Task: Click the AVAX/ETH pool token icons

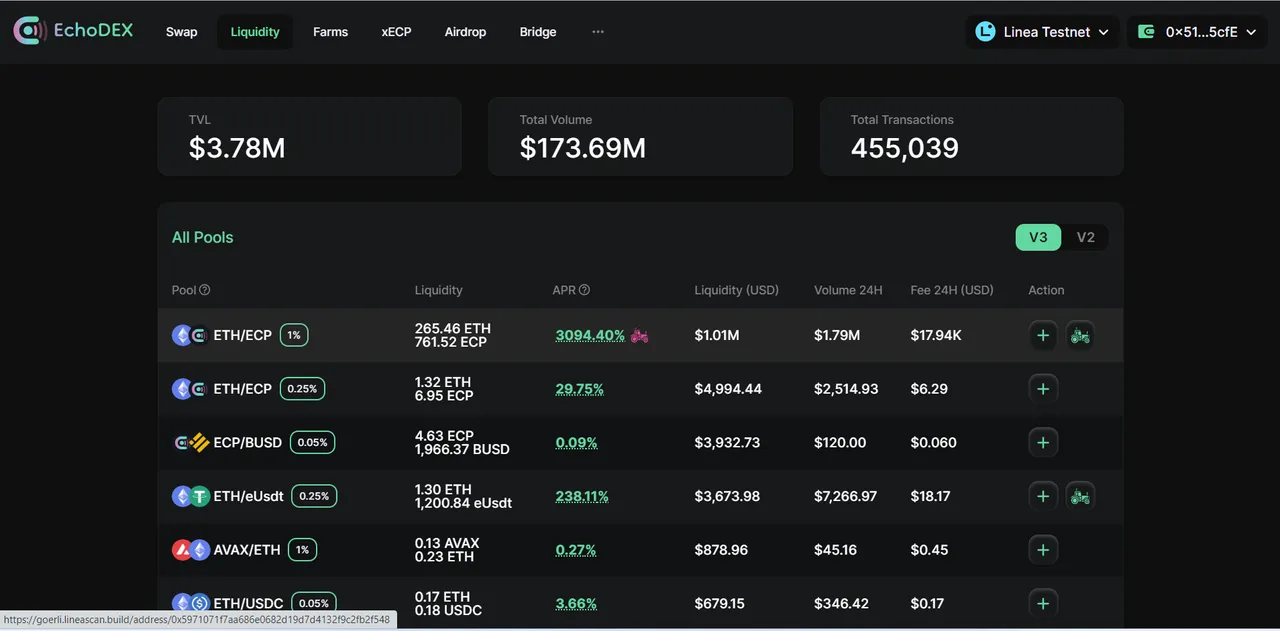Action: [x=190, y=550]
